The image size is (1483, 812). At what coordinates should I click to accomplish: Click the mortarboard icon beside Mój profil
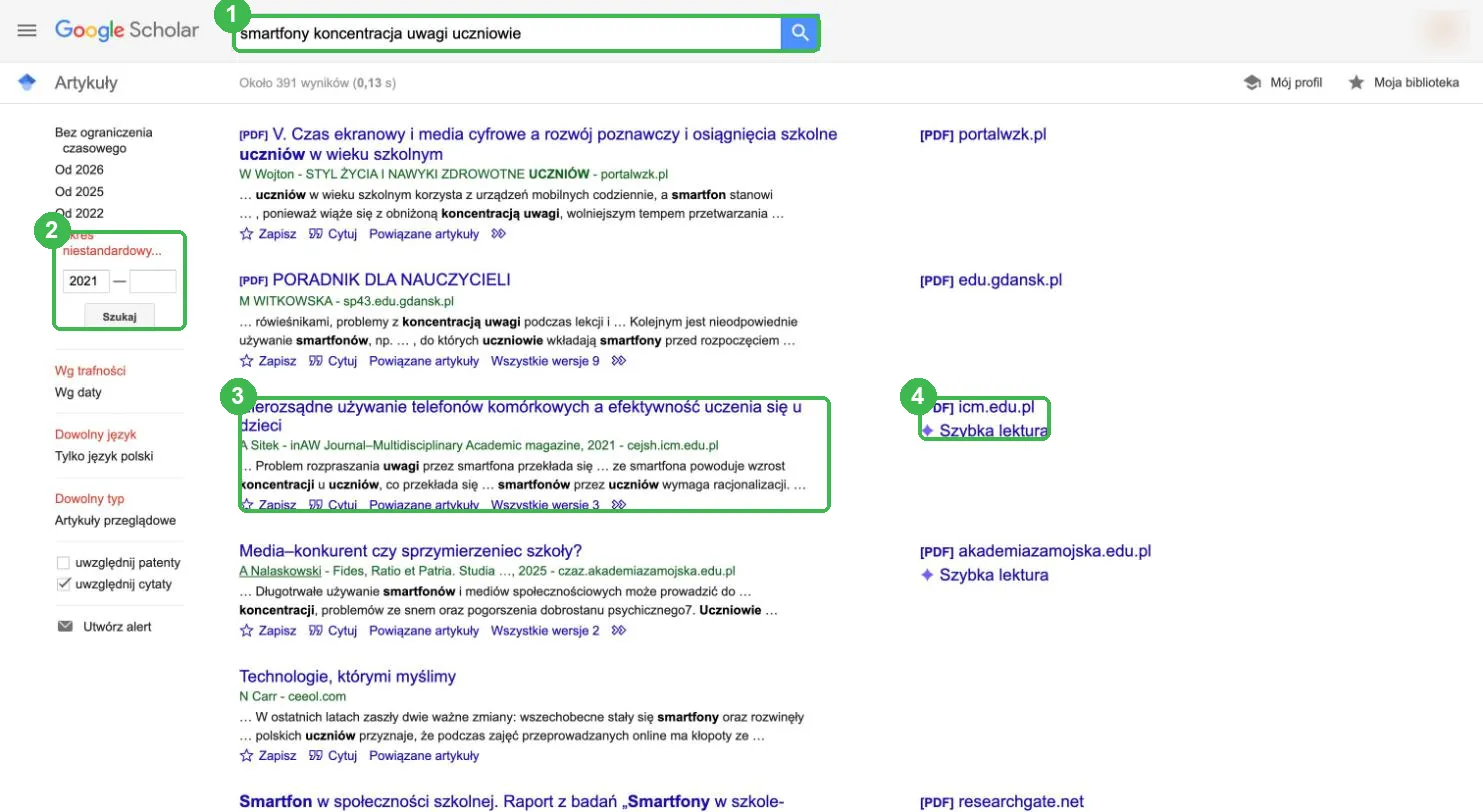1252,82
